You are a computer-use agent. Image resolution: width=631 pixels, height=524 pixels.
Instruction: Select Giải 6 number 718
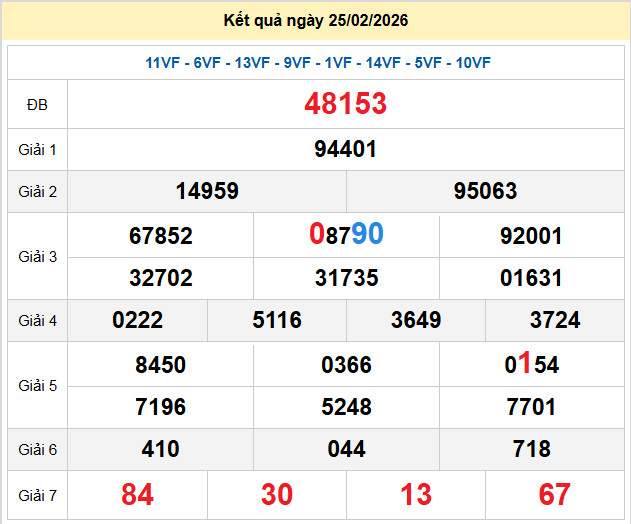[531, 449]
